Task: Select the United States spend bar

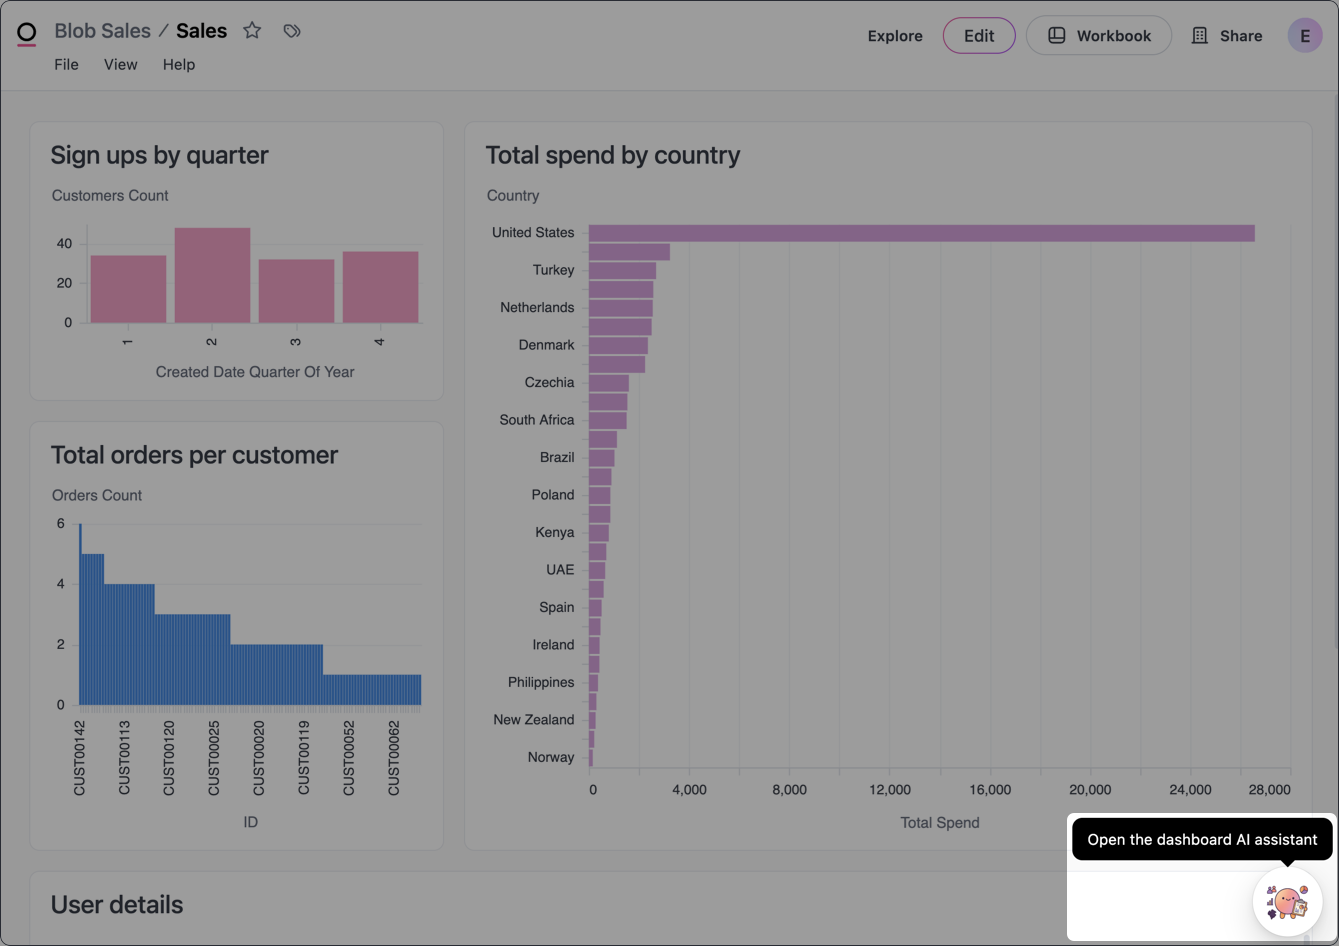Action: pos(920,233)
